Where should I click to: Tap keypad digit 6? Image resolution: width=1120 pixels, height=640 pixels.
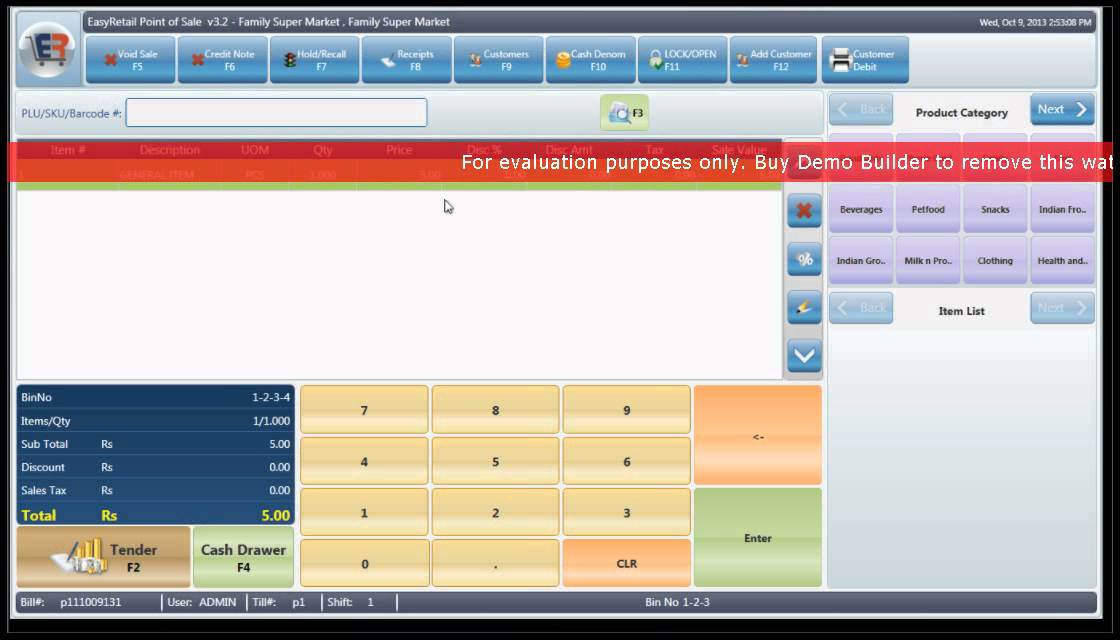[626, 461]
